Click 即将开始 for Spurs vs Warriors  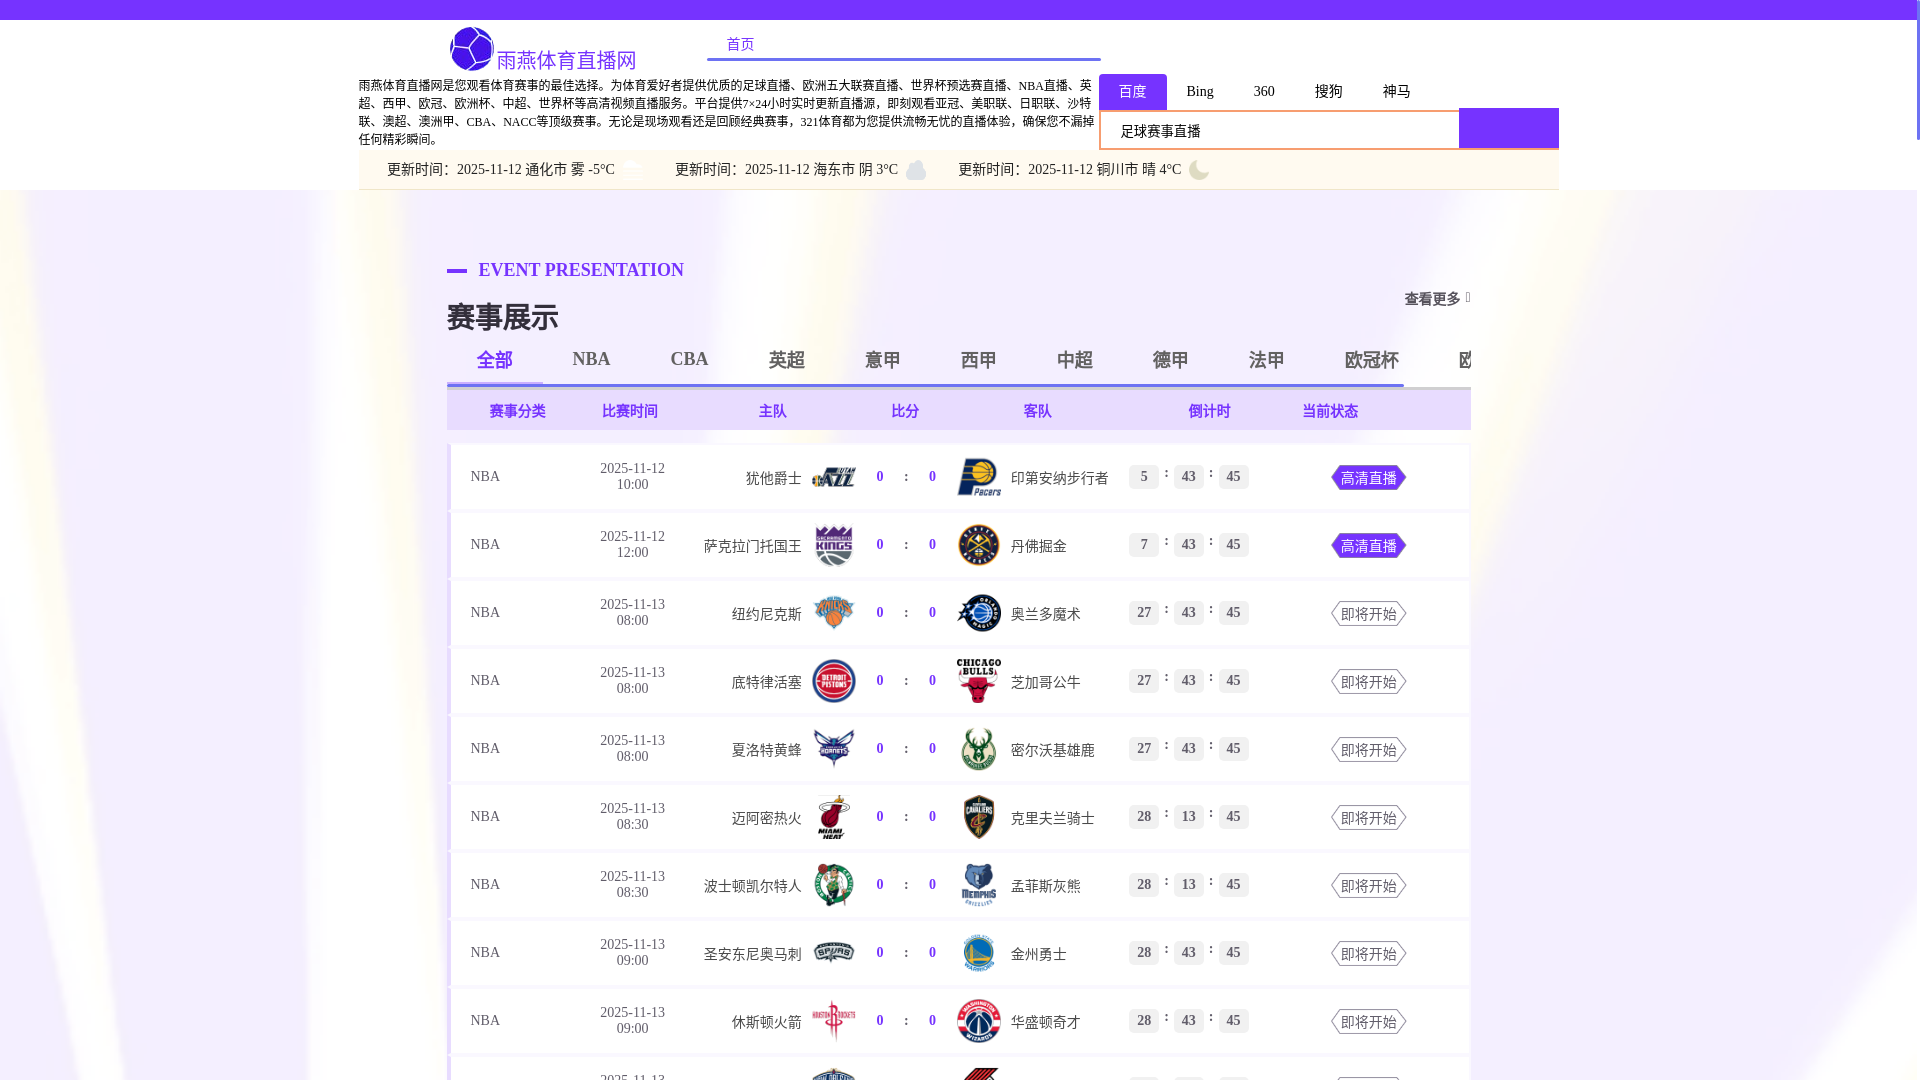1369,954
